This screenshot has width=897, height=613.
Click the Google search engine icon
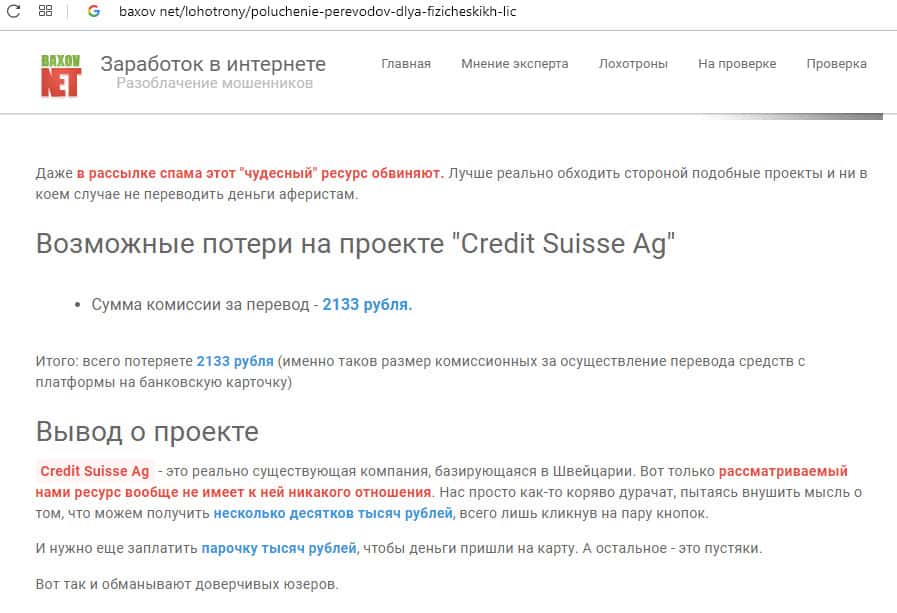pyautogui.click(x=94, y=11)
